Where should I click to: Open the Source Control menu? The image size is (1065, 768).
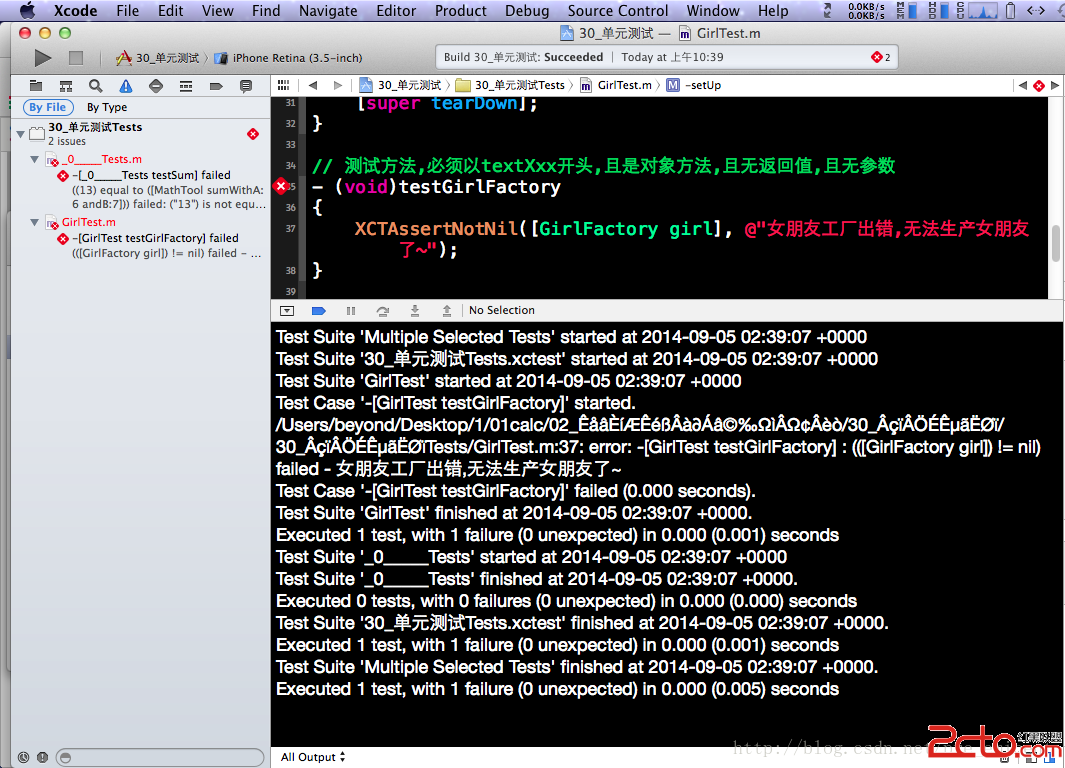(x=618, y=11)
